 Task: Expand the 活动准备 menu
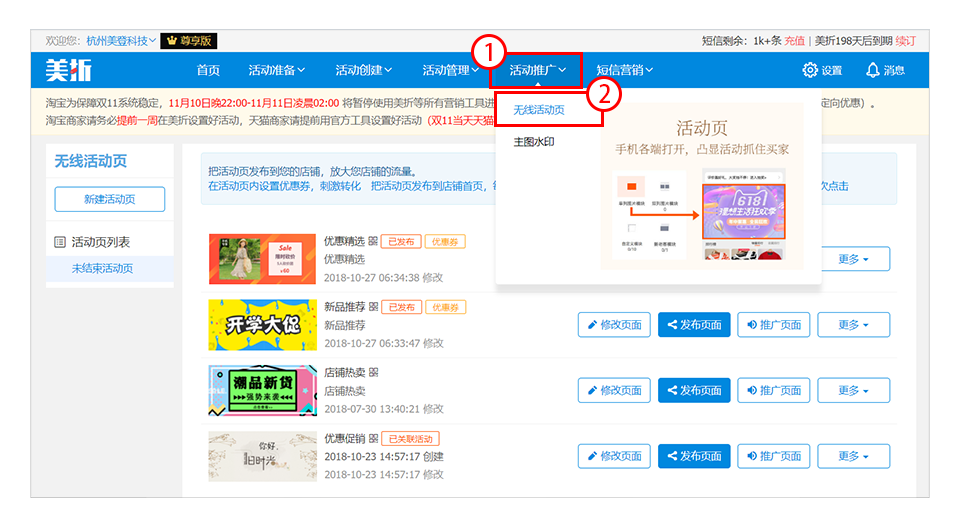276,70
